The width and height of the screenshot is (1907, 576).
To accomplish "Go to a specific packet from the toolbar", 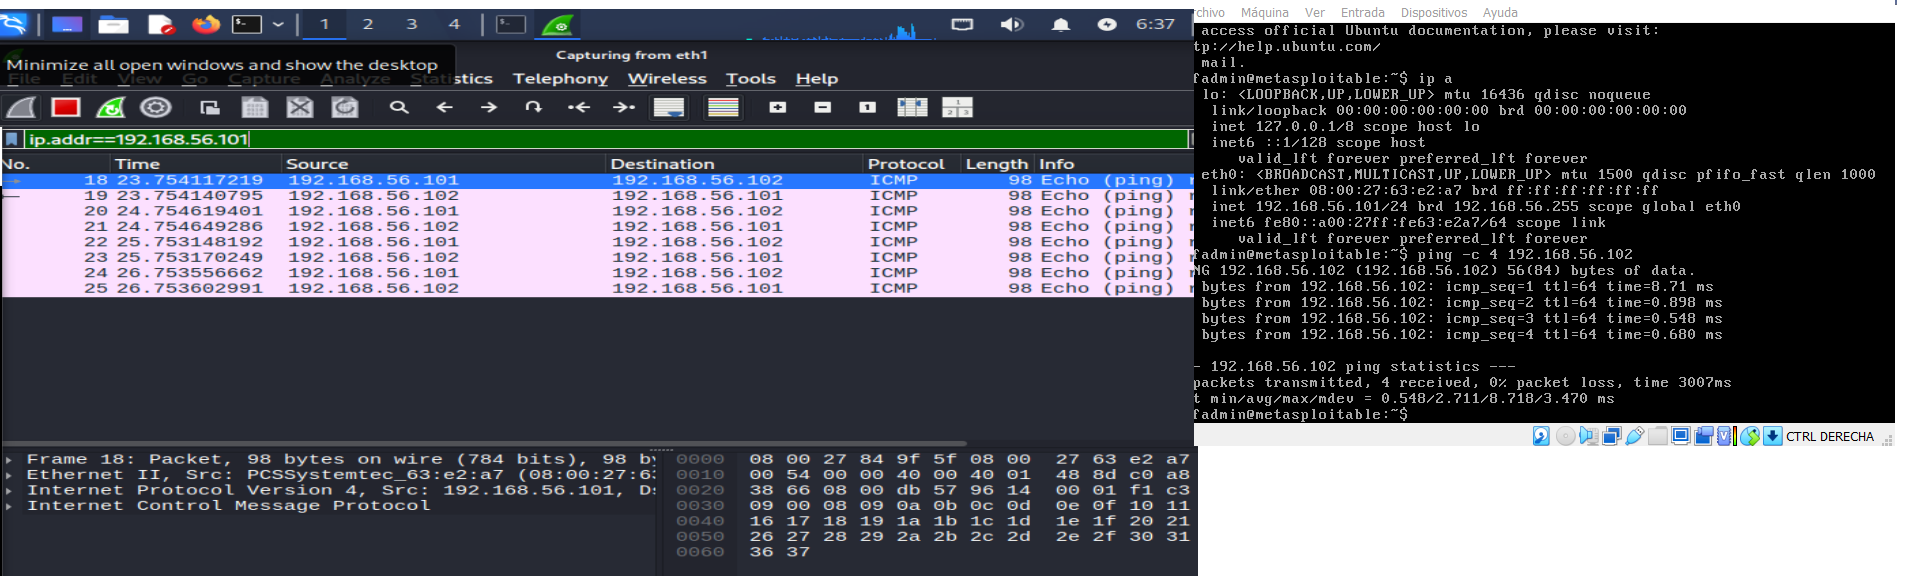I will [534, 107].
